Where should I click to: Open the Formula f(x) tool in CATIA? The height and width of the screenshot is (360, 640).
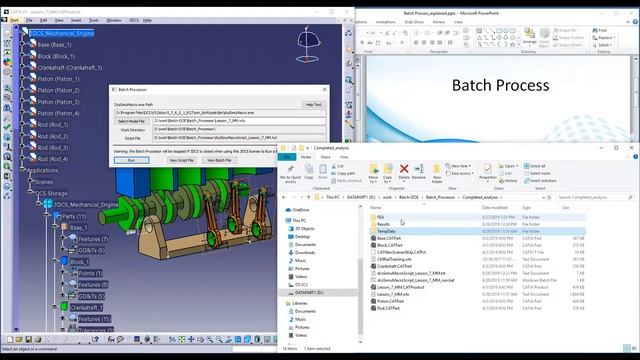pos(111,339)
